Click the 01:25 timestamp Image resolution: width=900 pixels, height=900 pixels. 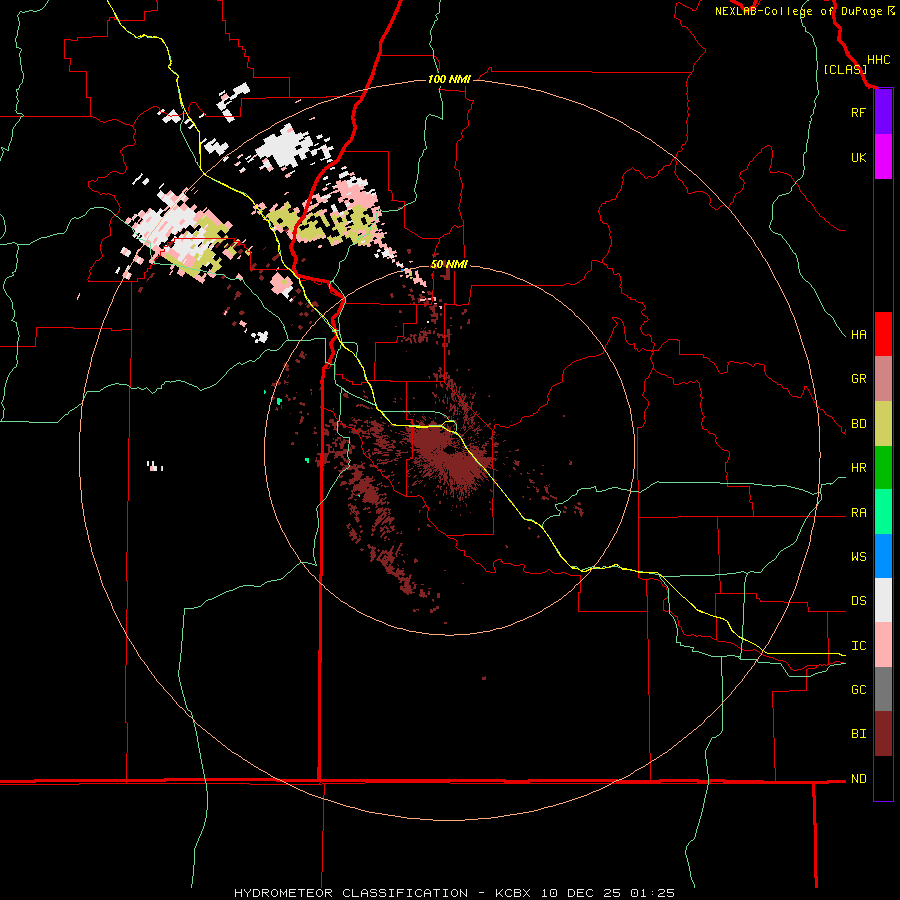coord(652,893)
